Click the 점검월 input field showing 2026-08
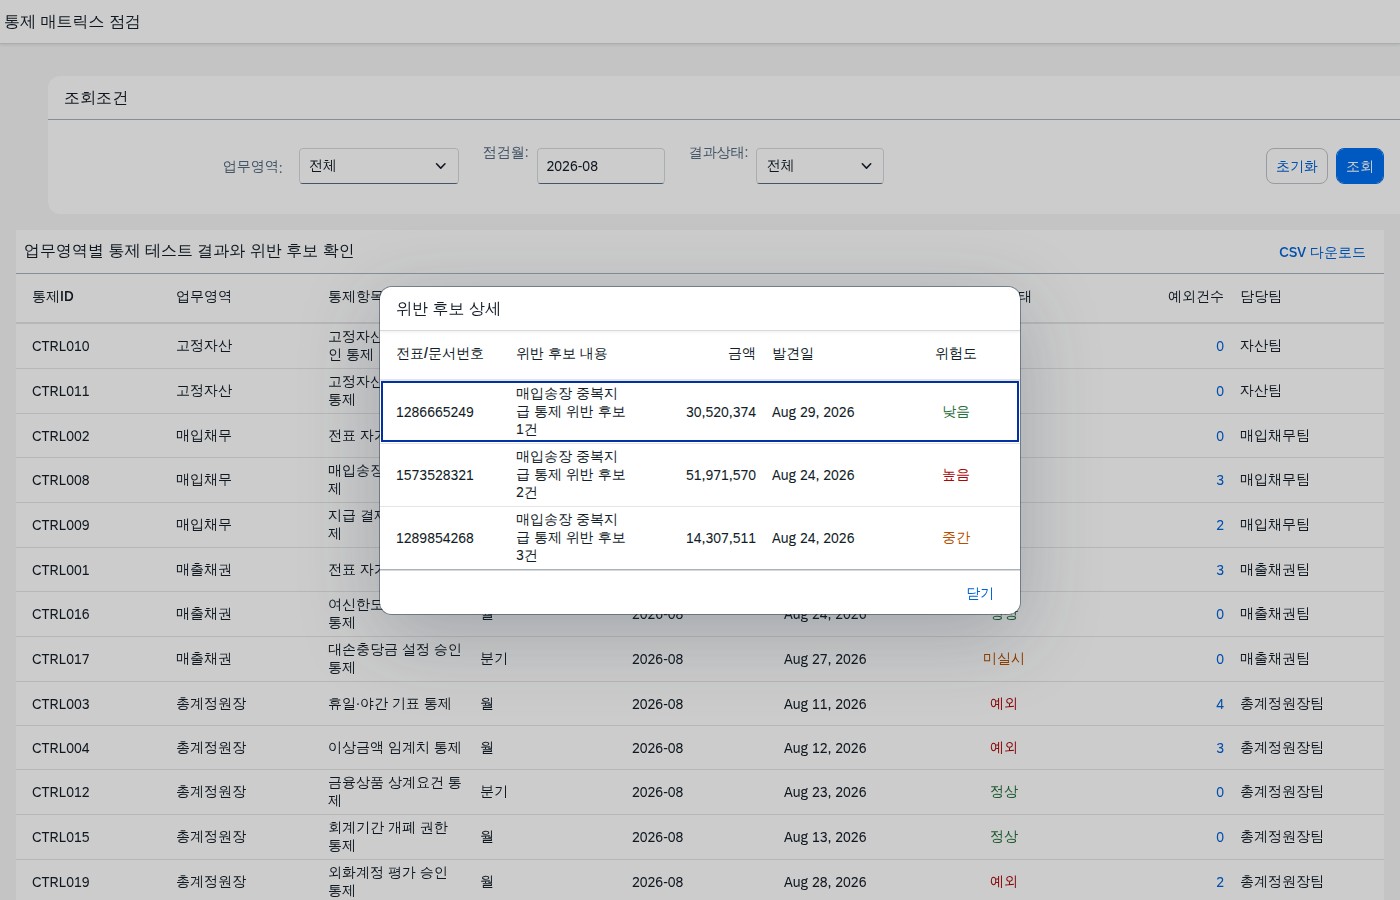 tap(600, 166)
